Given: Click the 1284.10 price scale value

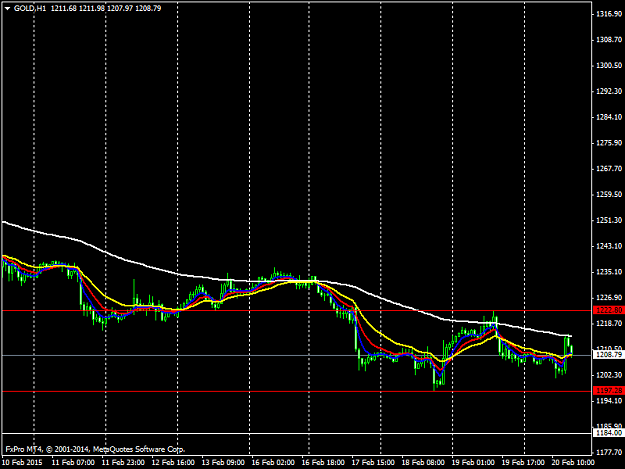Looking at the screenshot, I should click(x=609, y=117).
